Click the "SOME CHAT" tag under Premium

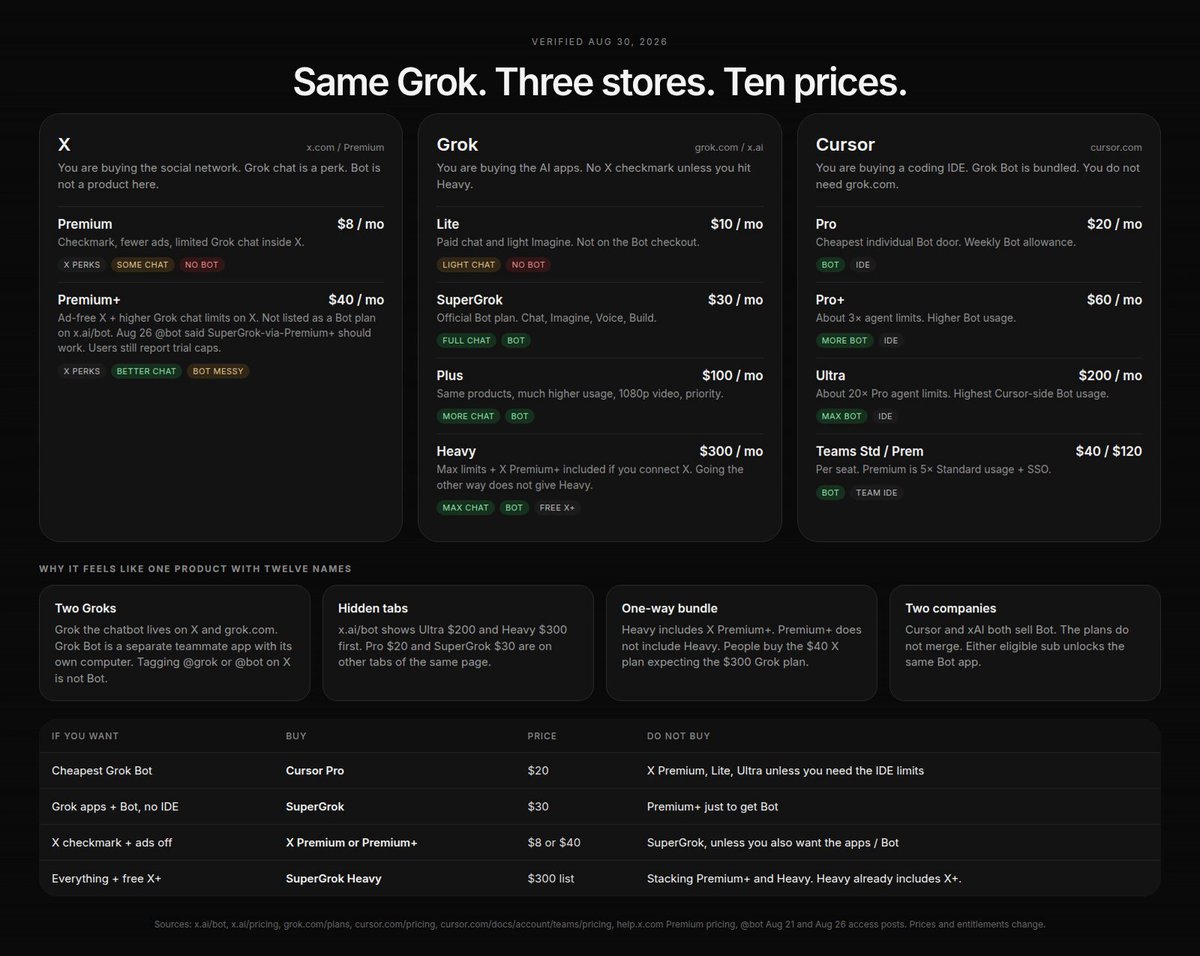point(143,265)
